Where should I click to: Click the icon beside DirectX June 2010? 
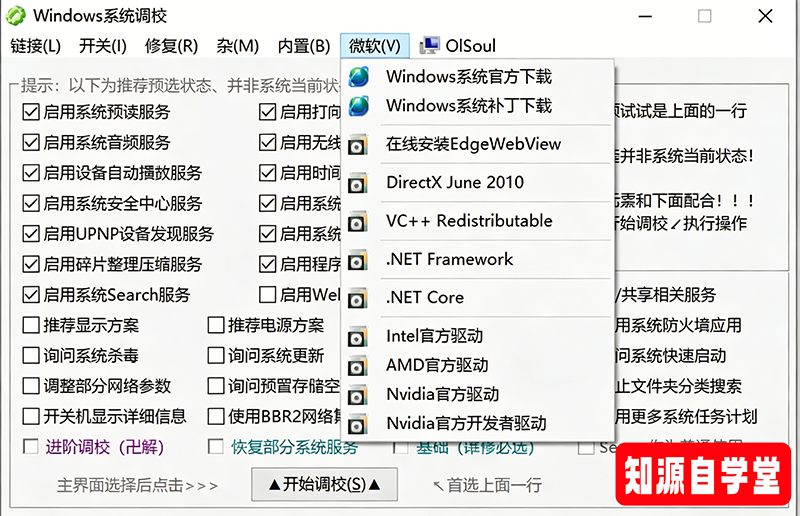(358, 183)
